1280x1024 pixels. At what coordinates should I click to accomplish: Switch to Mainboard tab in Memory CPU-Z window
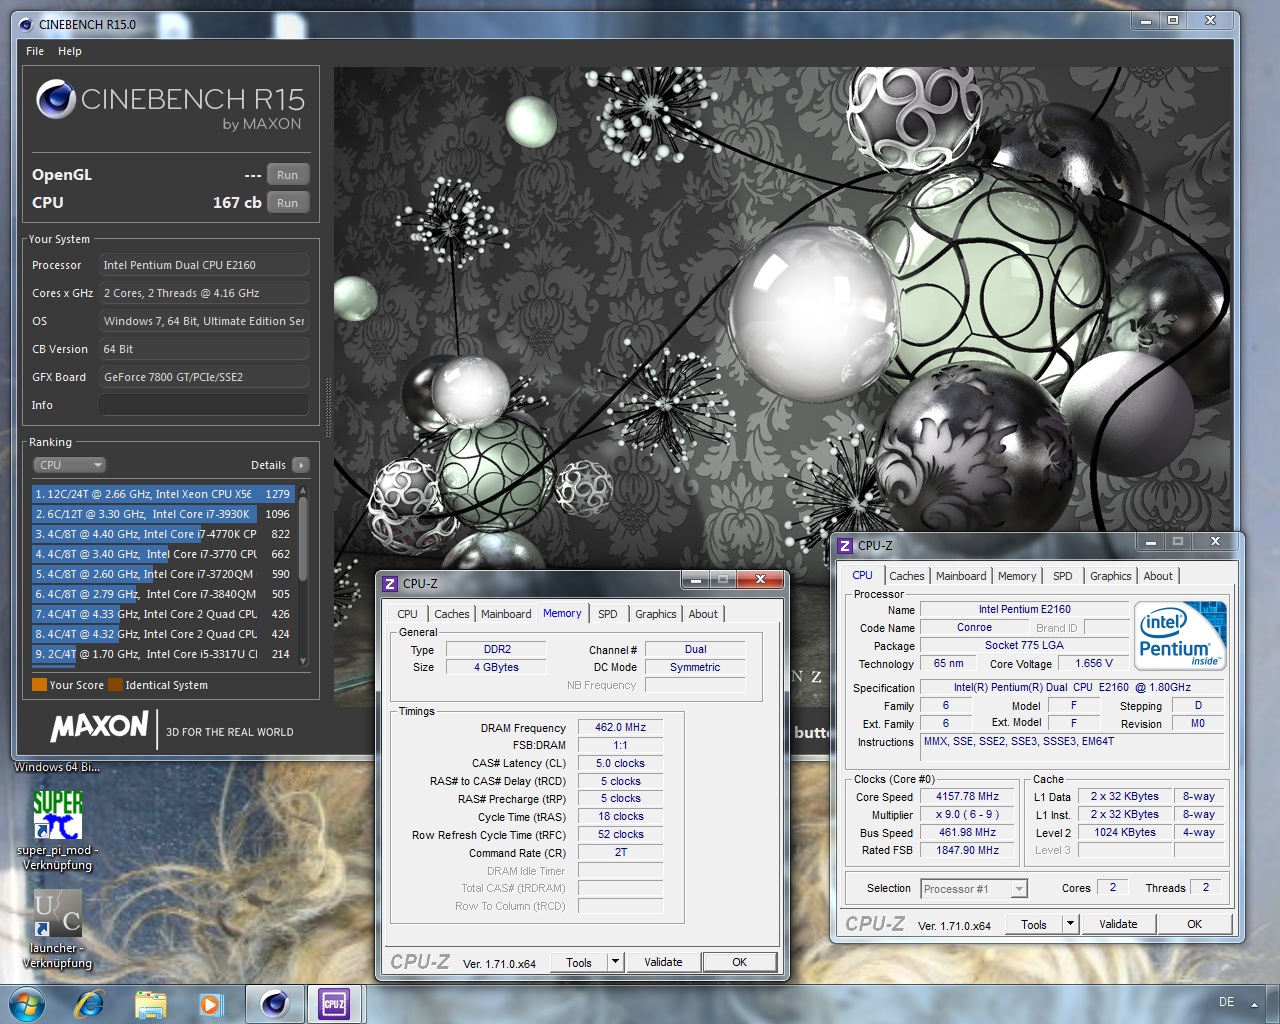coord(506,614)
